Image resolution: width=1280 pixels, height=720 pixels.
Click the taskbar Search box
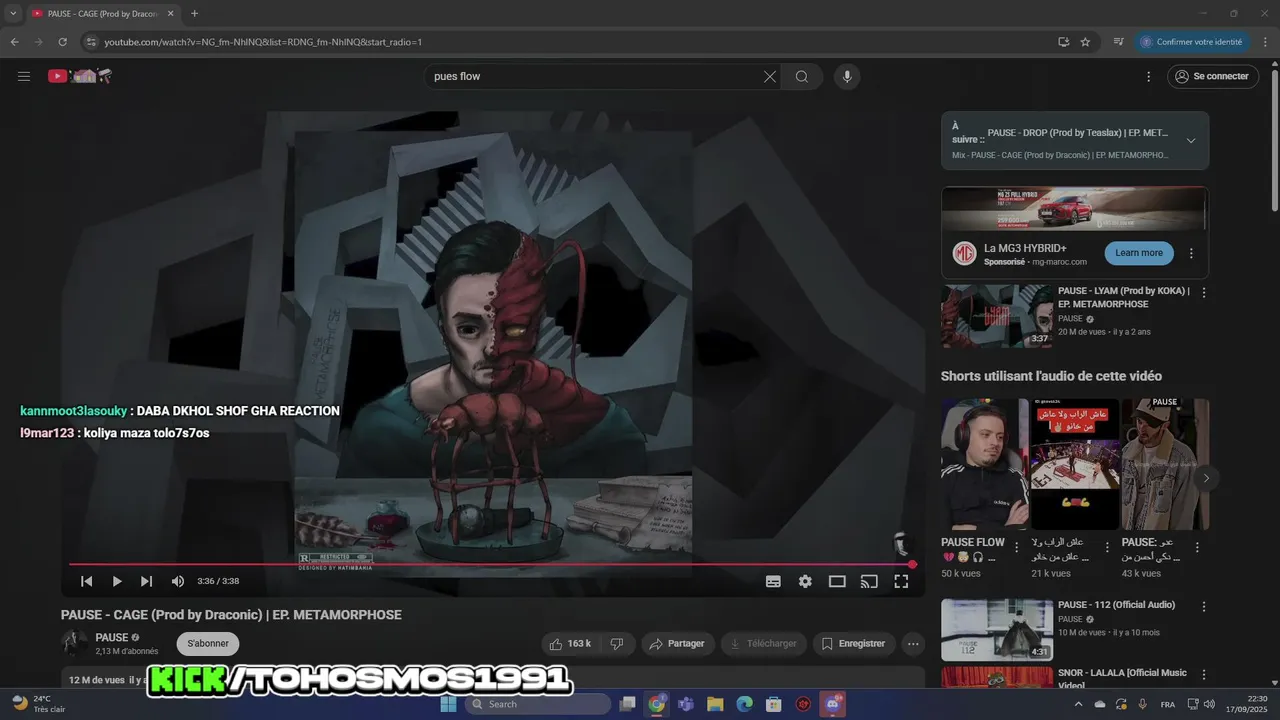pyautogui.click(x=538, y=704)
